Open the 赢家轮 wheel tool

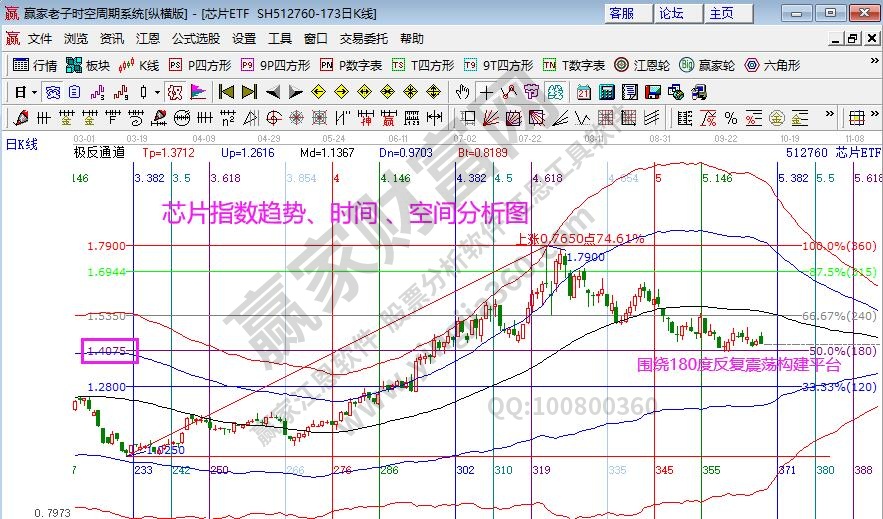coord(701,65)
